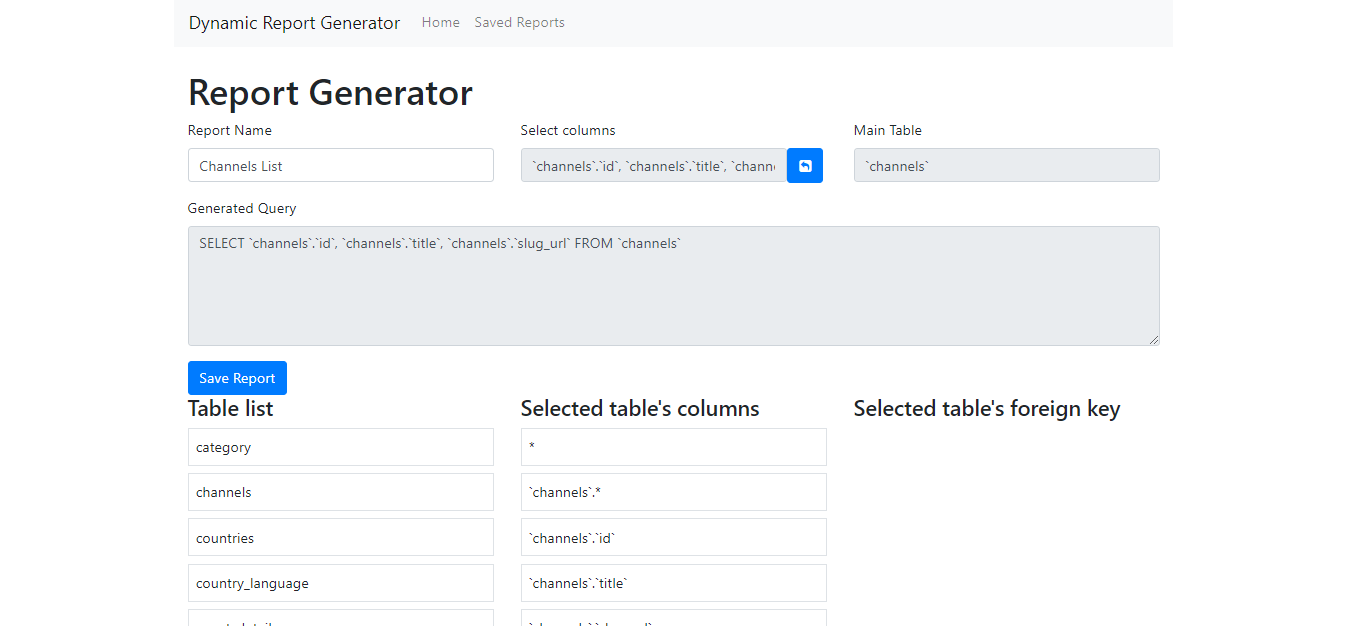This screenshot has height=626, width=1348.
Task: Click the Report Generator page heading
Action: pos(330,92)
